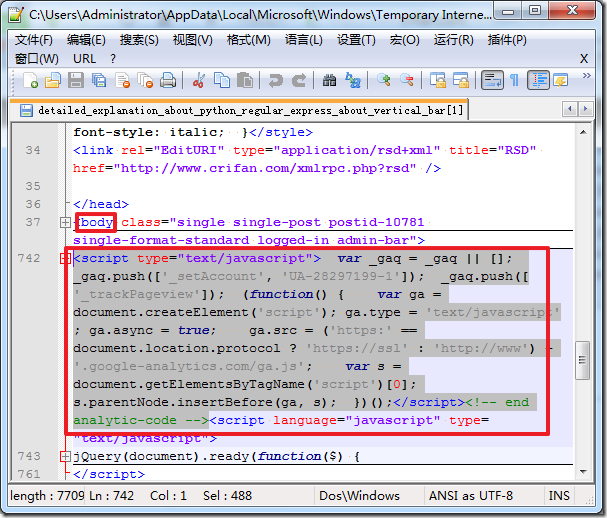Expand hidden toolbar items chevron

coord(586,75)
